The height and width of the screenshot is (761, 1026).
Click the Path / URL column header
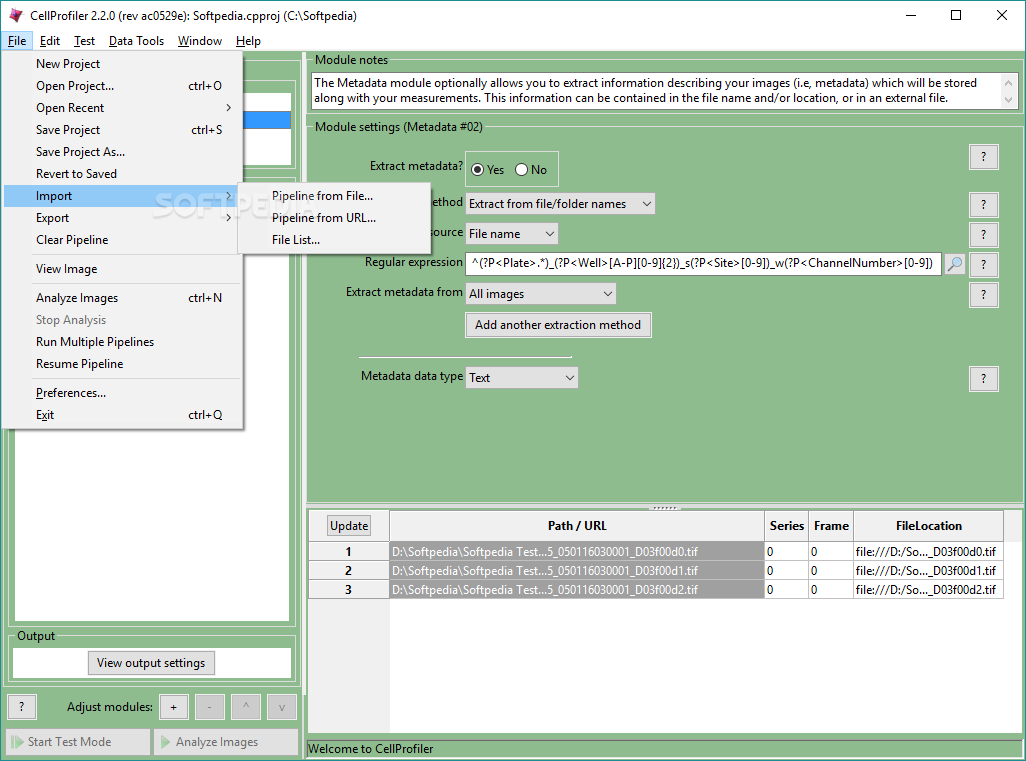tap(577, 526)
